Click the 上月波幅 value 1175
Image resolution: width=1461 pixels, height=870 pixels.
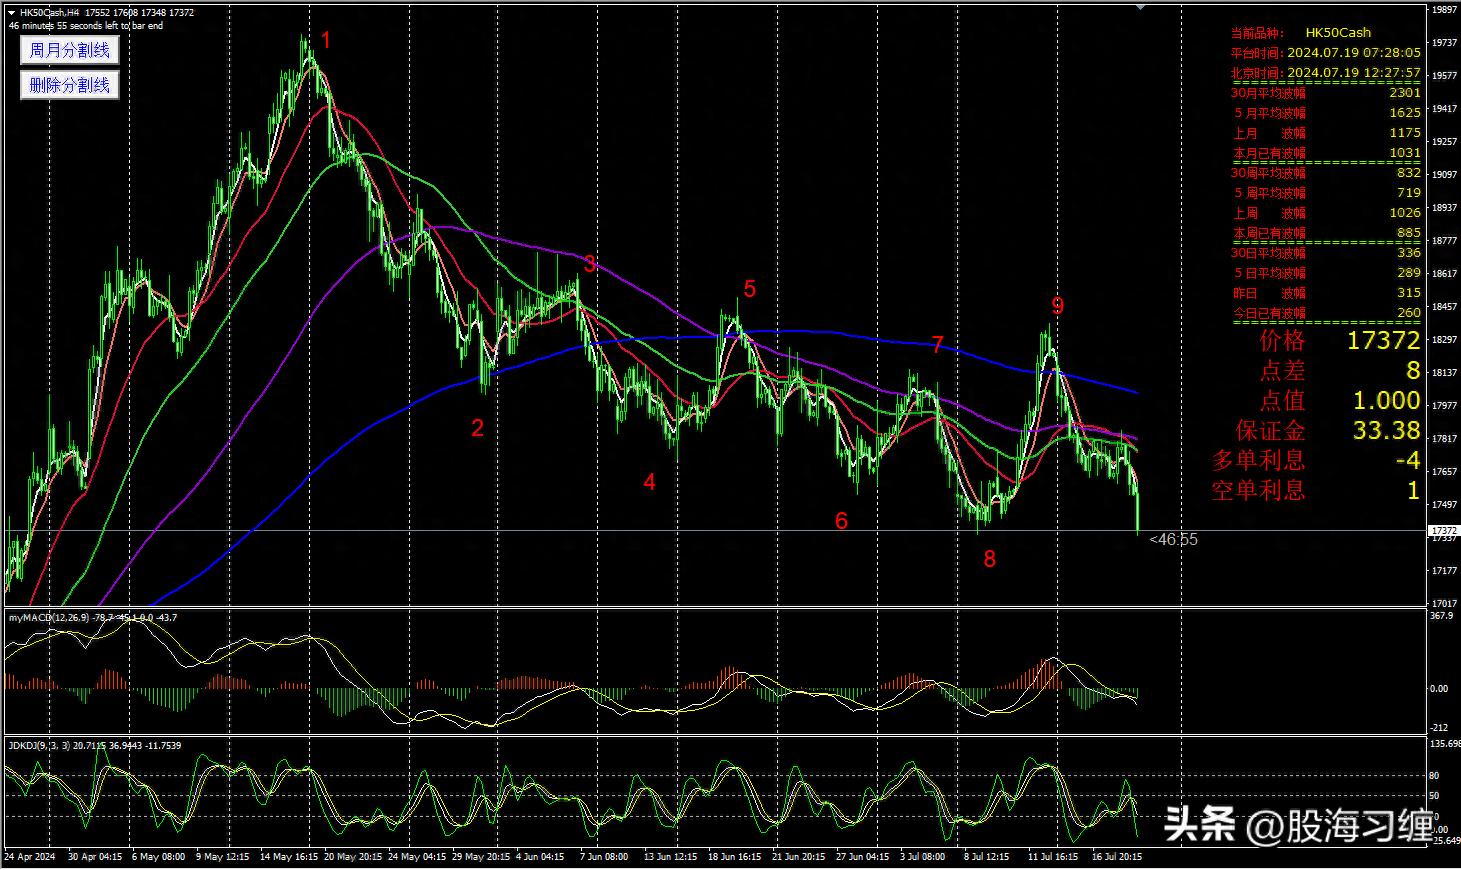[1405, 133]
